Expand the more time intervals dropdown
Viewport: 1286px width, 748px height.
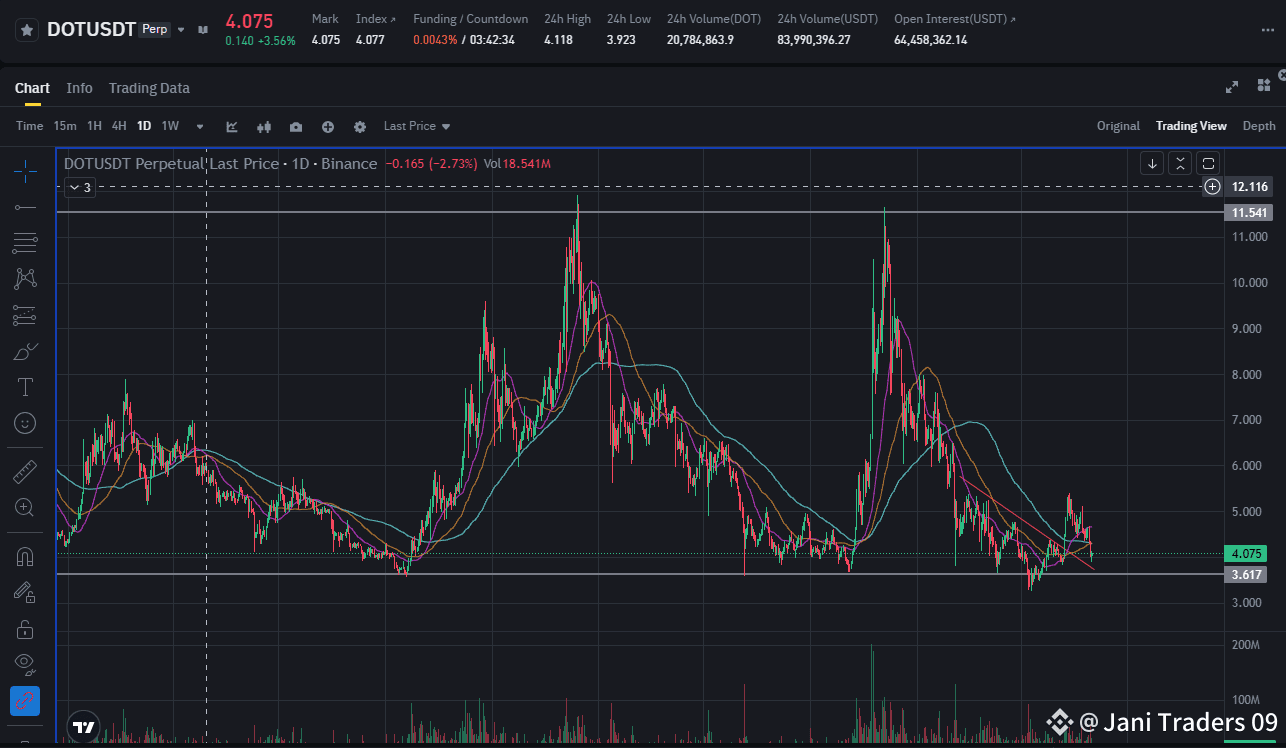coord(200,127)
